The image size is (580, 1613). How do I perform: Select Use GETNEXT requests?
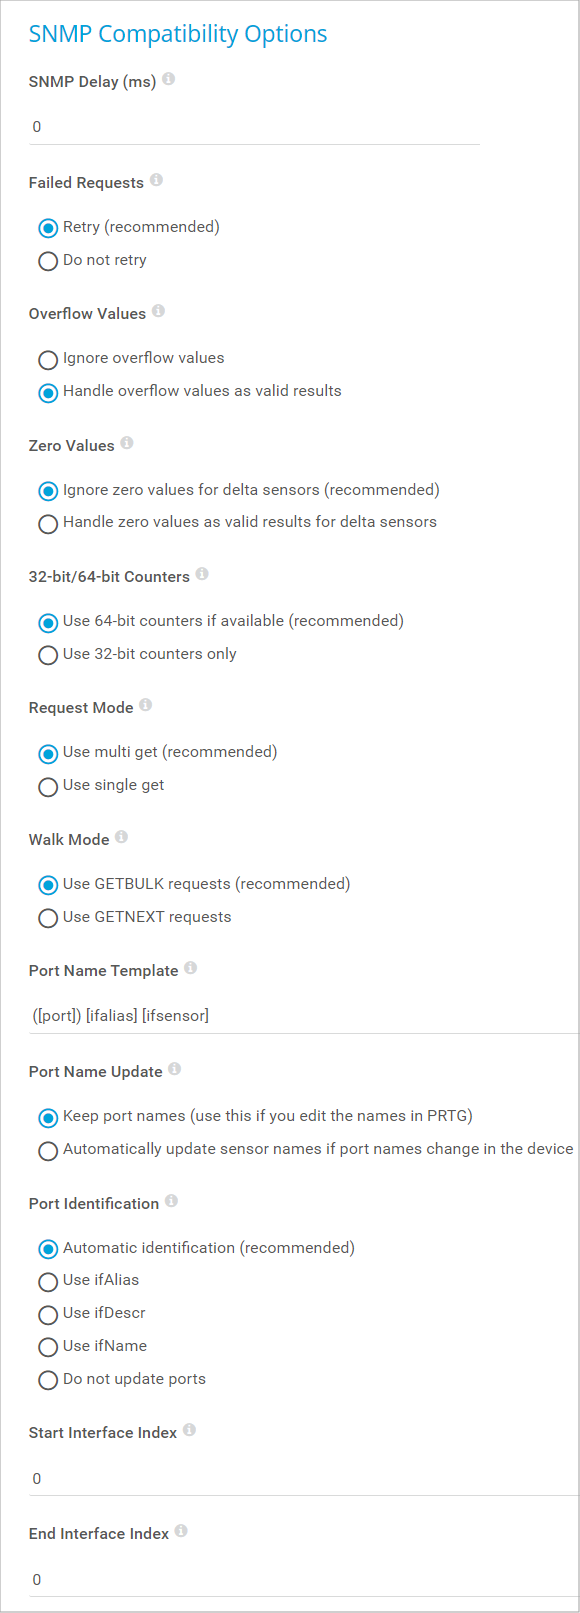click(x=48, y=918)
